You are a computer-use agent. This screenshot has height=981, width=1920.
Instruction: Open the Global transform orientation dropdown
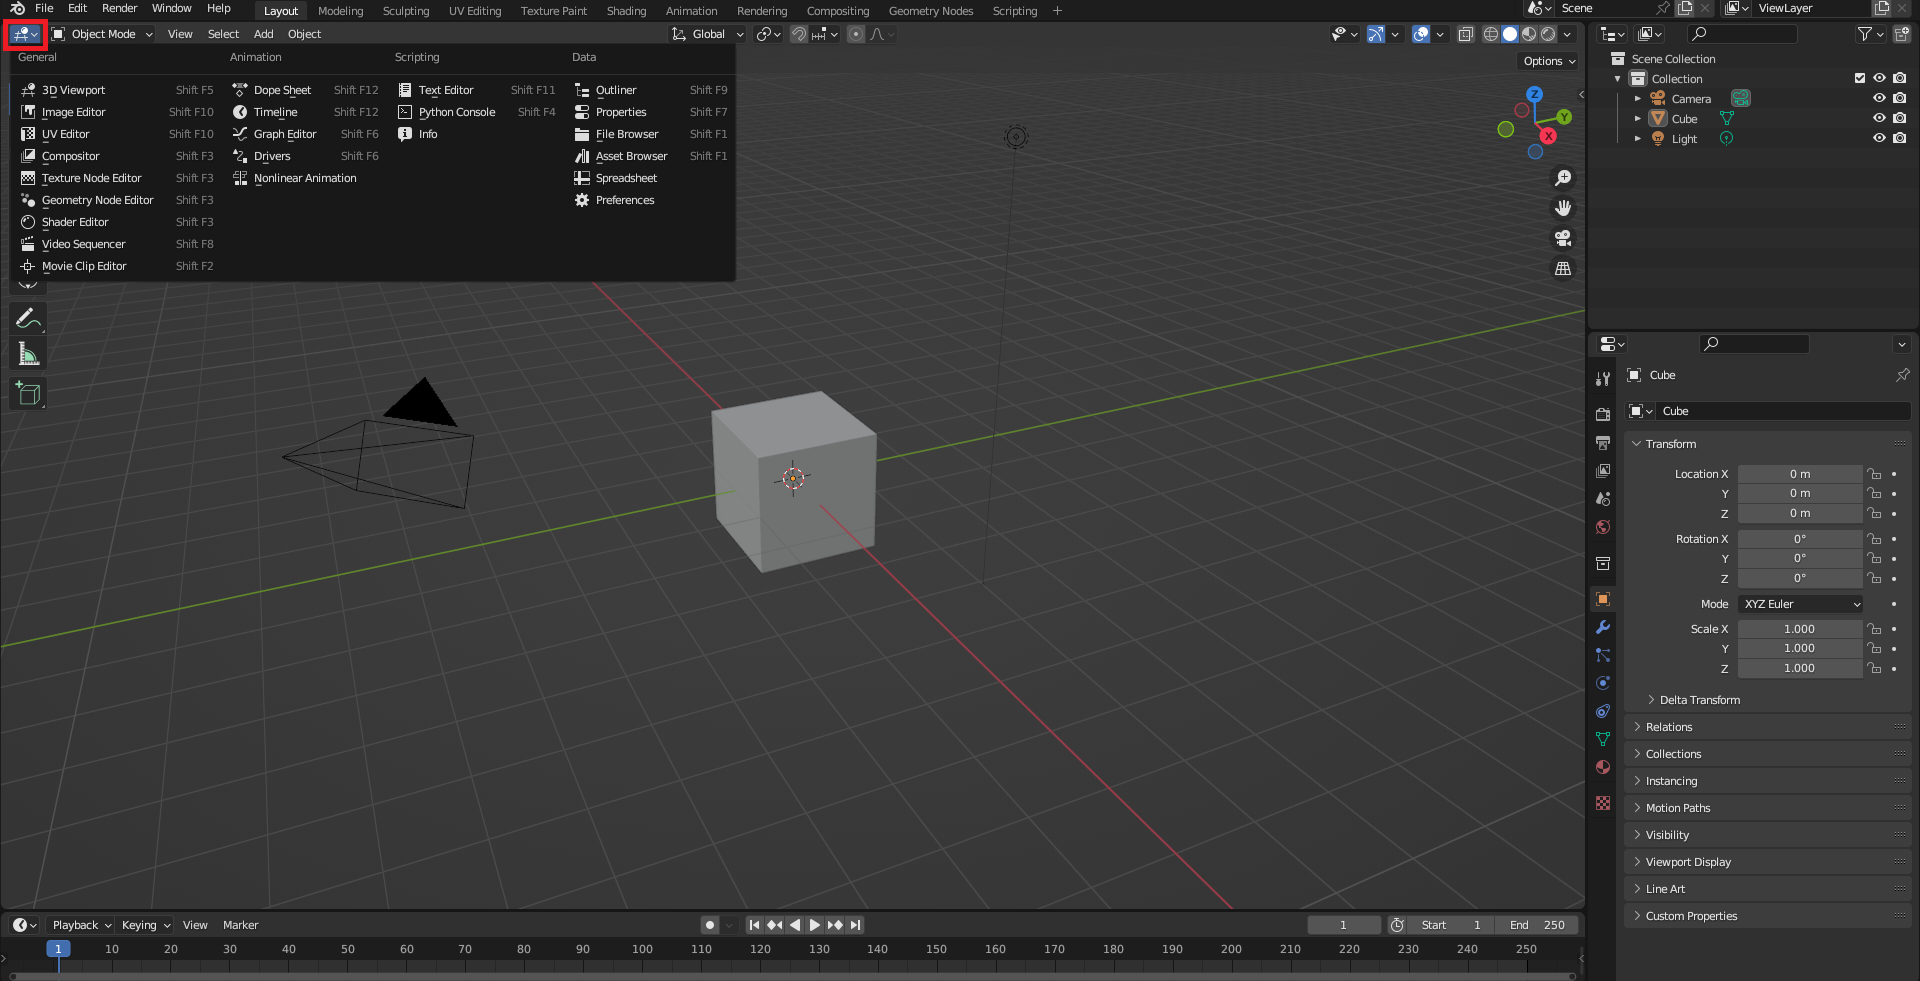708,34
